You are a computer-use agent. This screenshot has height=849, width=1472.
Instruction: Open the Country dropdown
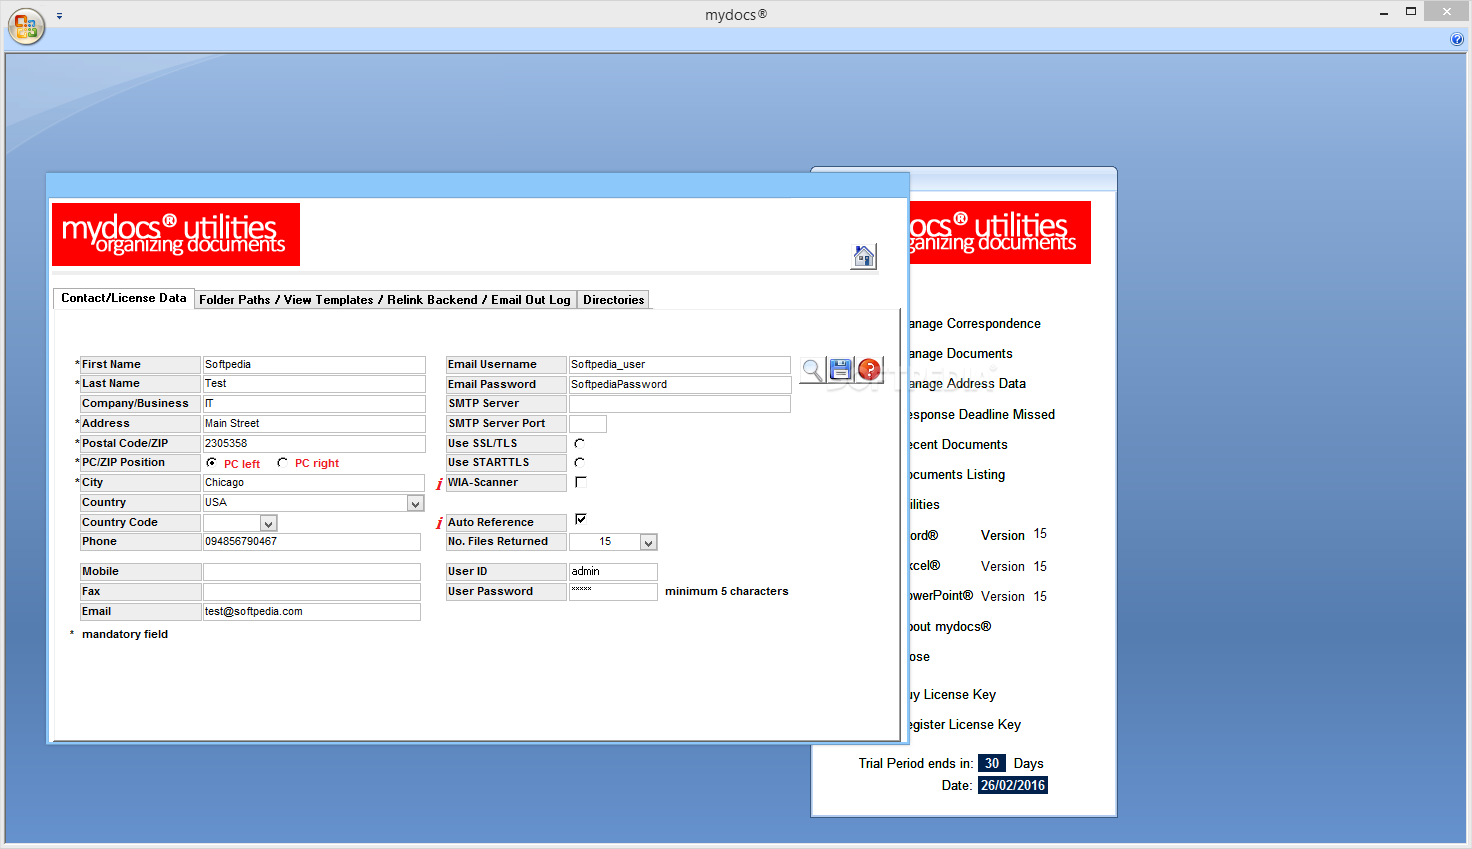click(416, 503)
